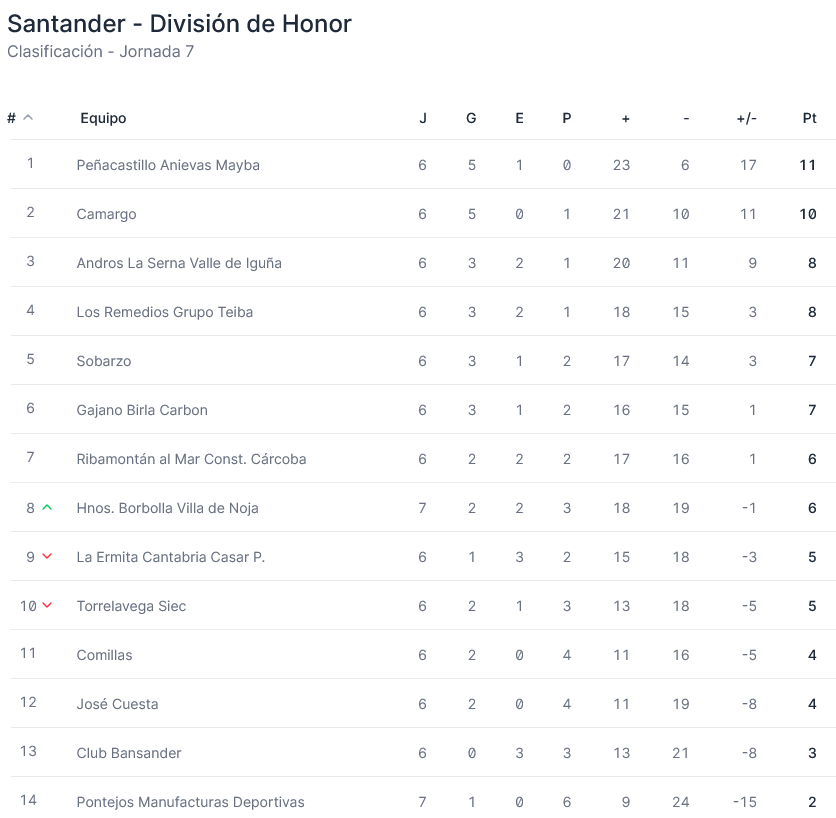Sort by the P losses column header
This screenshot has height=818, width=836.
click(567, 118)
